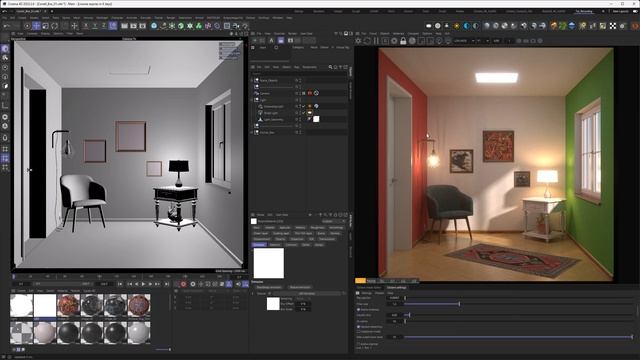Click the target tag on Camera row
This screenshot has height=360, width=640.
point(316,93)
